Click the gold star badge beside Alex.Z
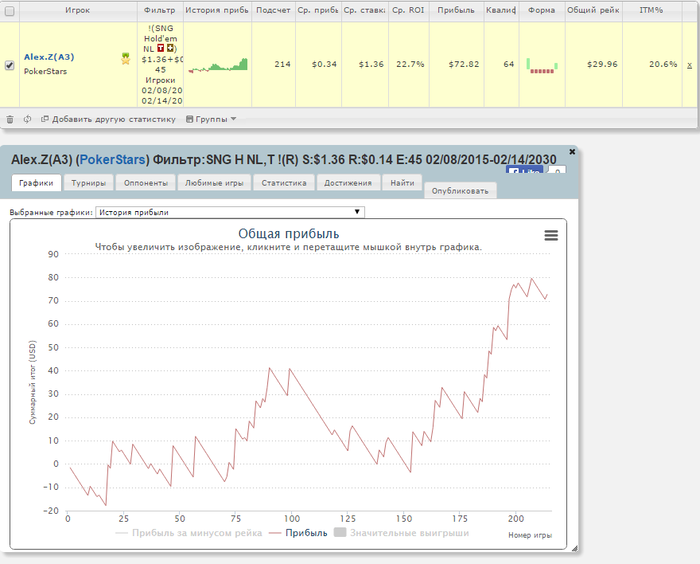The width and height of the screenshot is (700, 564). (x=125, y=59)
